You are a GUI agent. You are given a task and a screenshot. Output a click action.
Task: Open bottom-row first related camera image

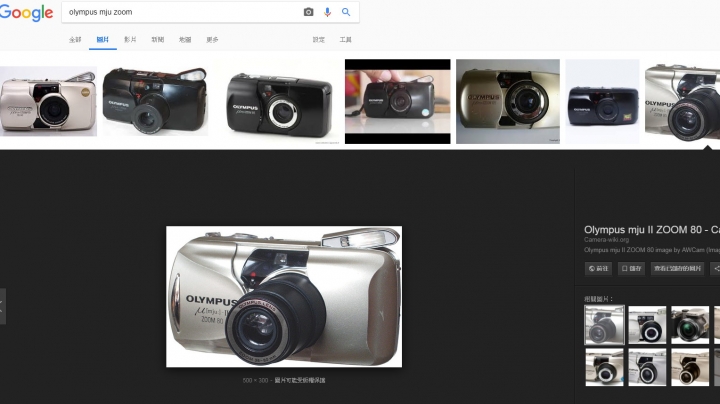click(x=604, y=367)
